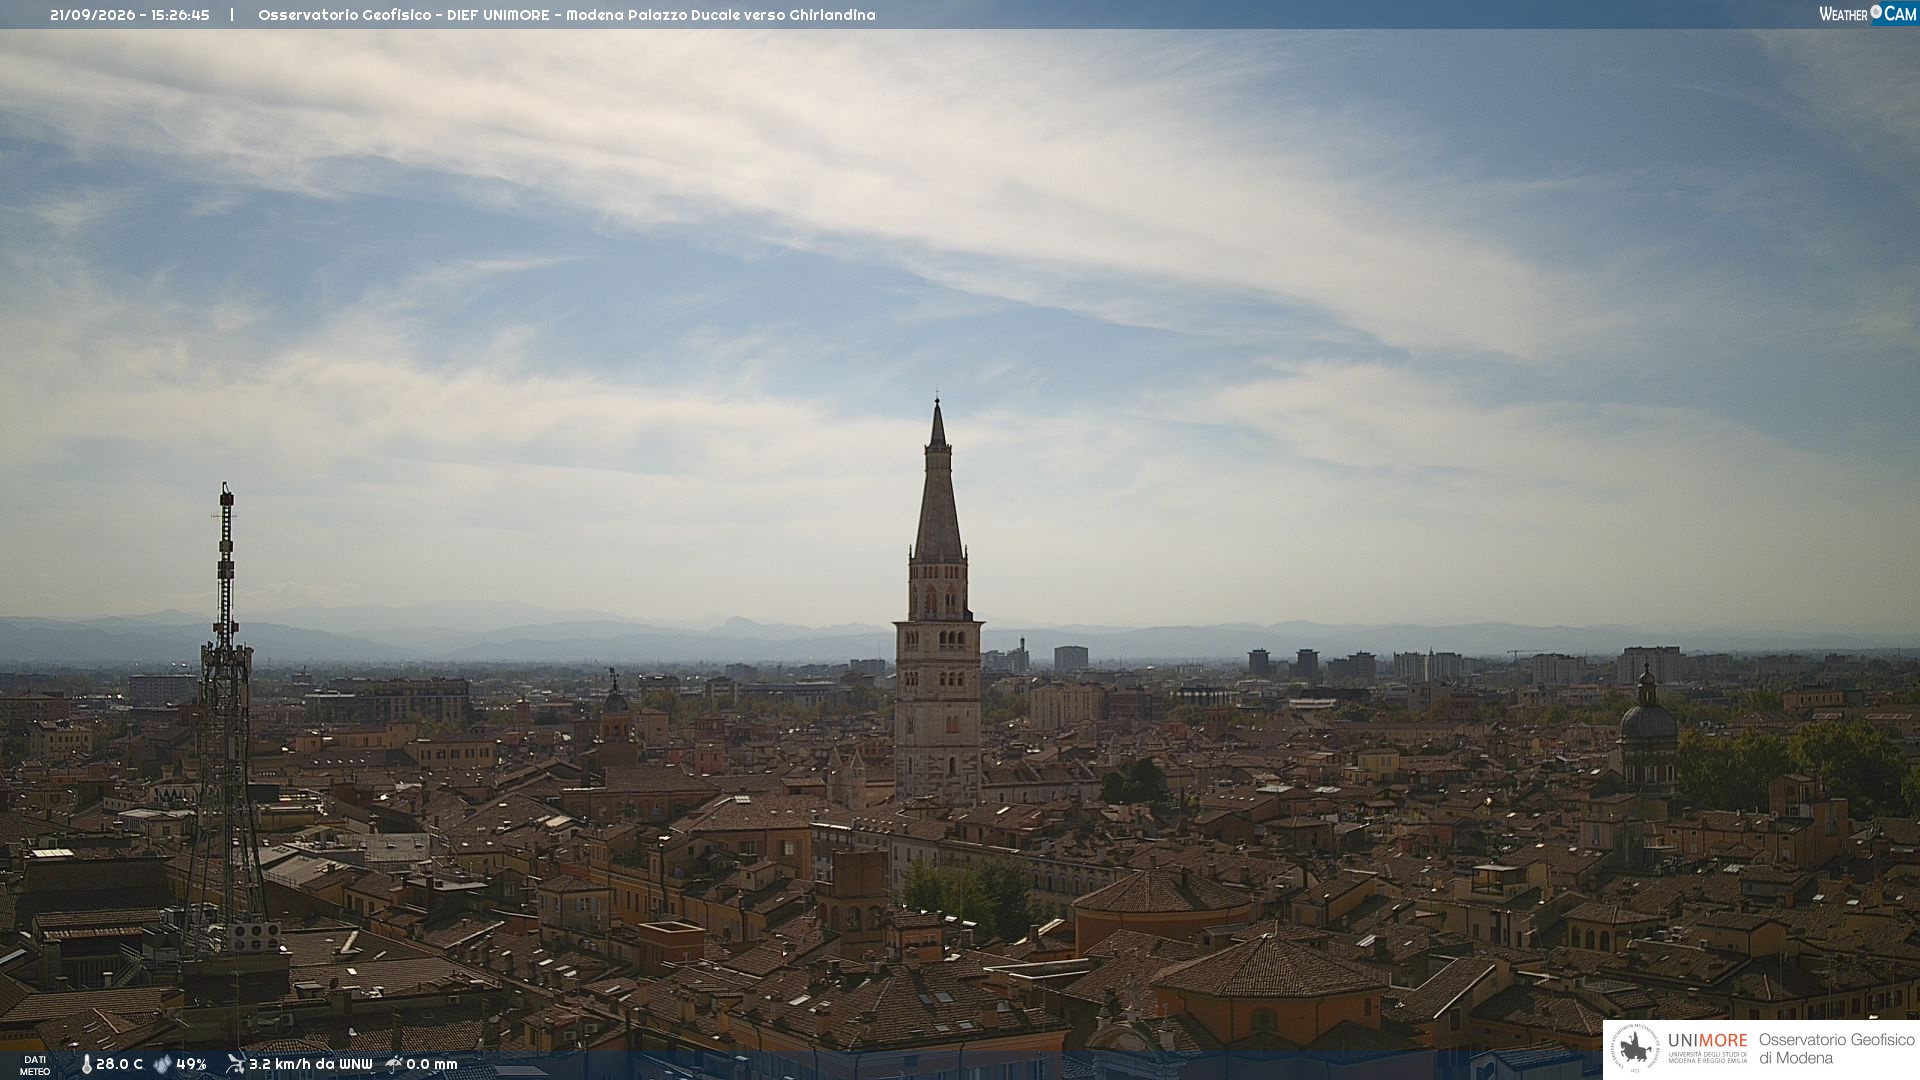Screen dimensions: 1920x1080
Task: Click the rain umbrella precipitation icon
Action: [x=394, y=1064]
